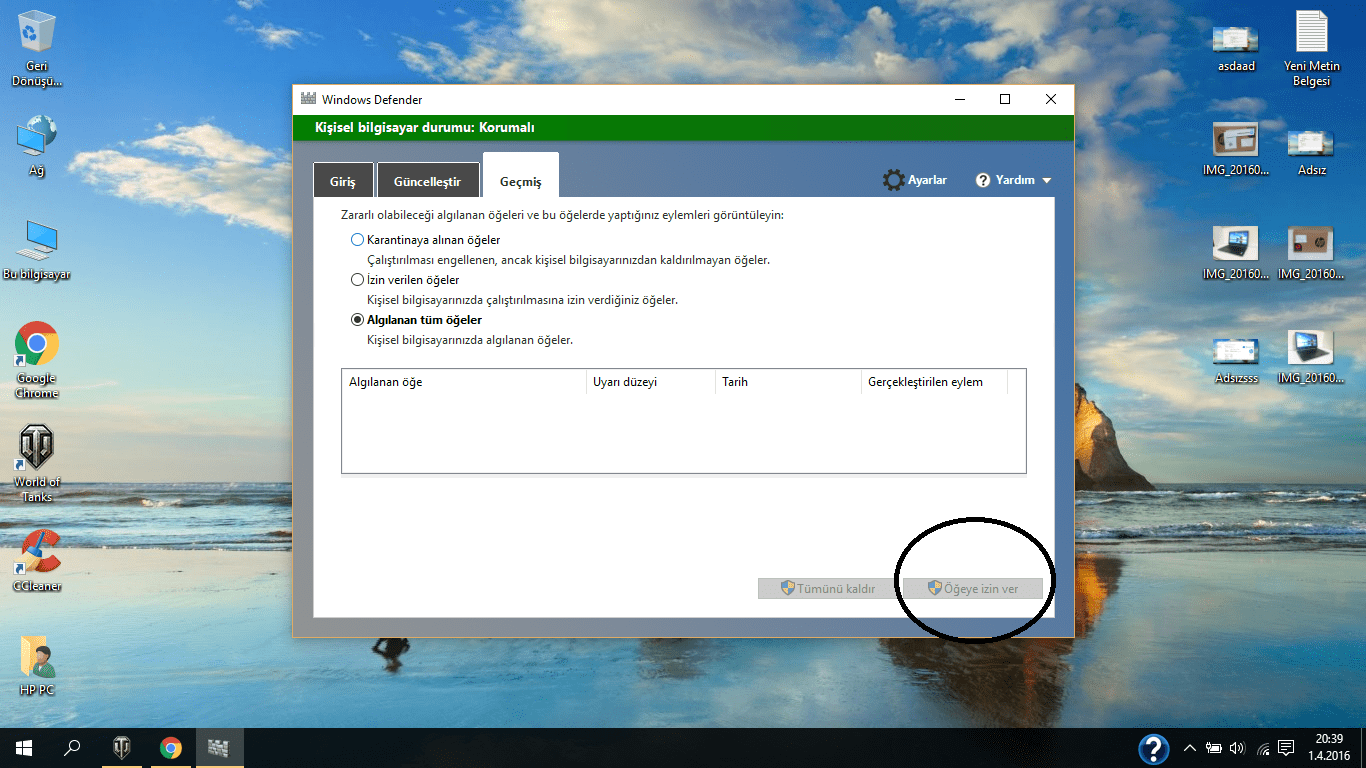Switch to the Güncelleştir tab
The width and height of the screenshot is (1366, 768).
pos(427,181)
